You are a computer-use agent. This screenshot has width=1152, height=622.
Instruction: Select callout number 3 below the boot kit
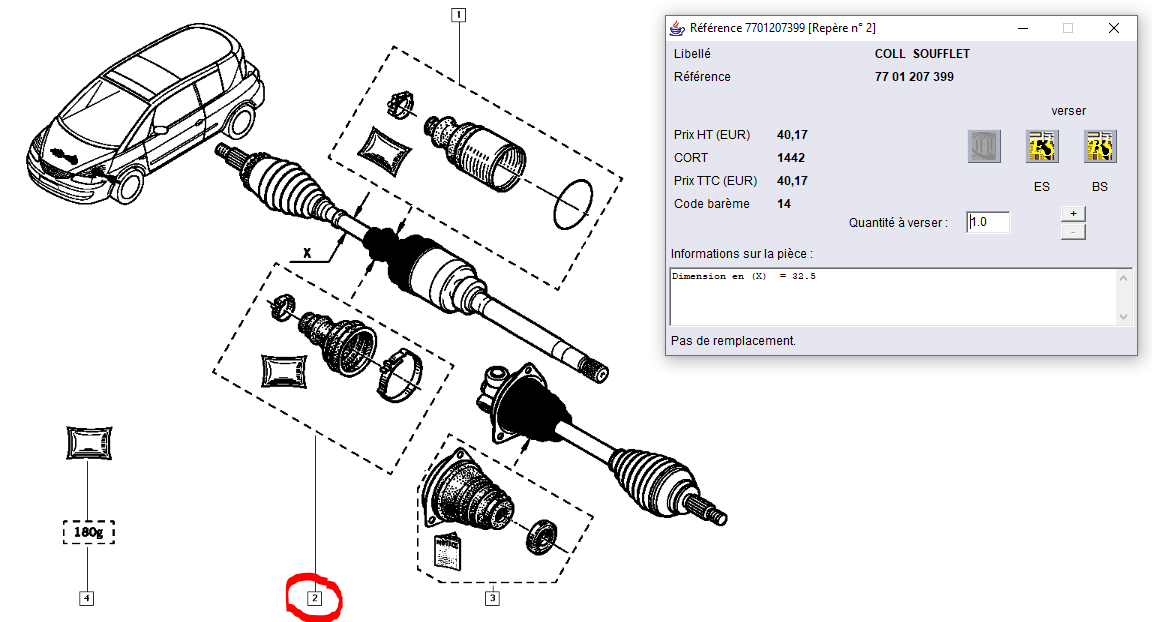(x=492, y=598)
